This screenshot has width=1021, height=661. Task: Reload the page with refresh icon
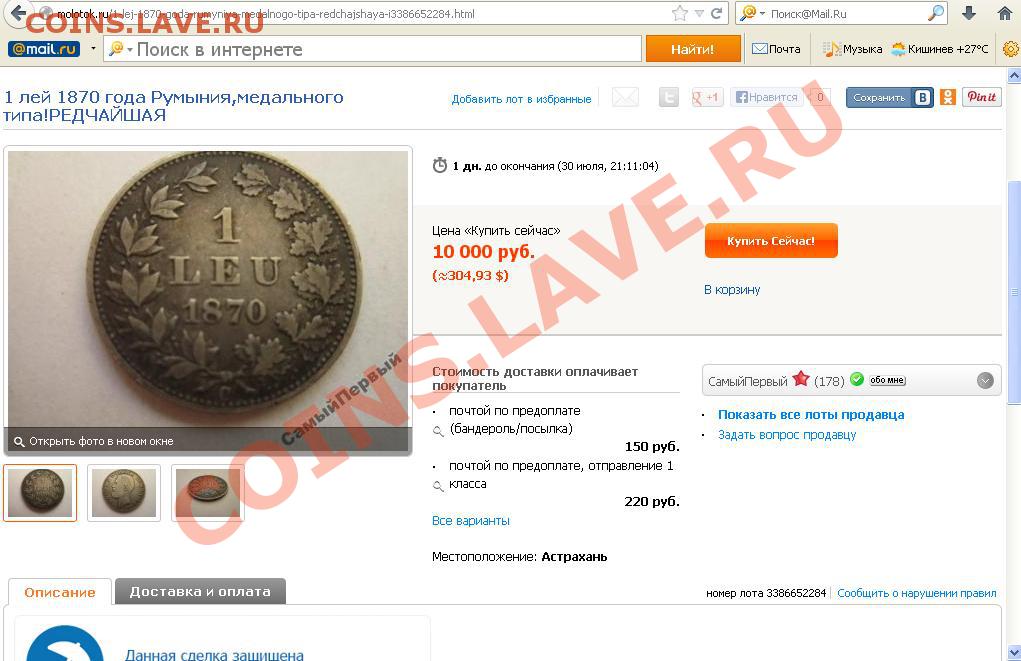coord(717,13)
